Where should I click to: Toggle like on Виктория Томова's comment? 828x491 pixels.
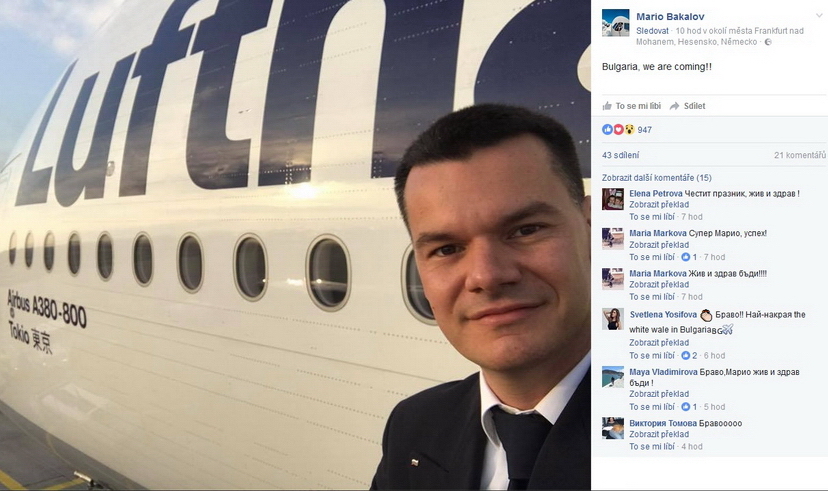pyautogui.click(x=652, y=447)
